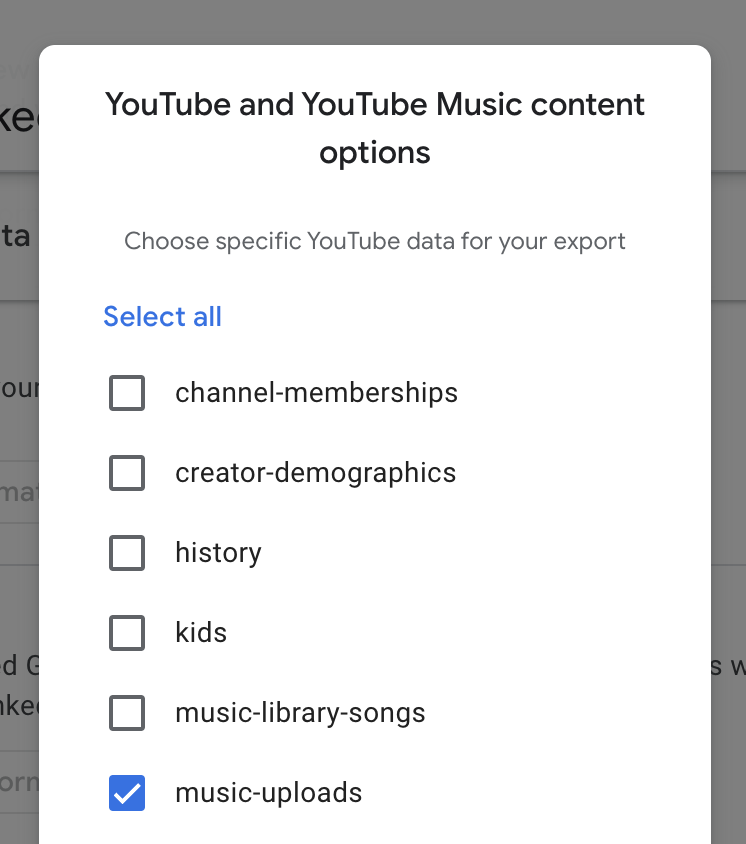Viewport: 746px width, 844px height.
Task: Click the dimmed backdrop right of the dialog
Action: (729, 400)
